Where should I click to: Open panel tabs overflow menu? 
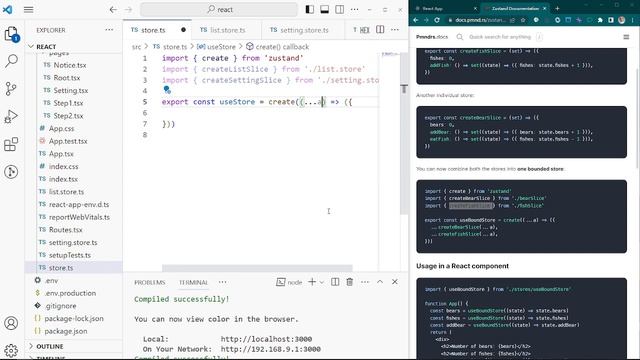[222, 282]
